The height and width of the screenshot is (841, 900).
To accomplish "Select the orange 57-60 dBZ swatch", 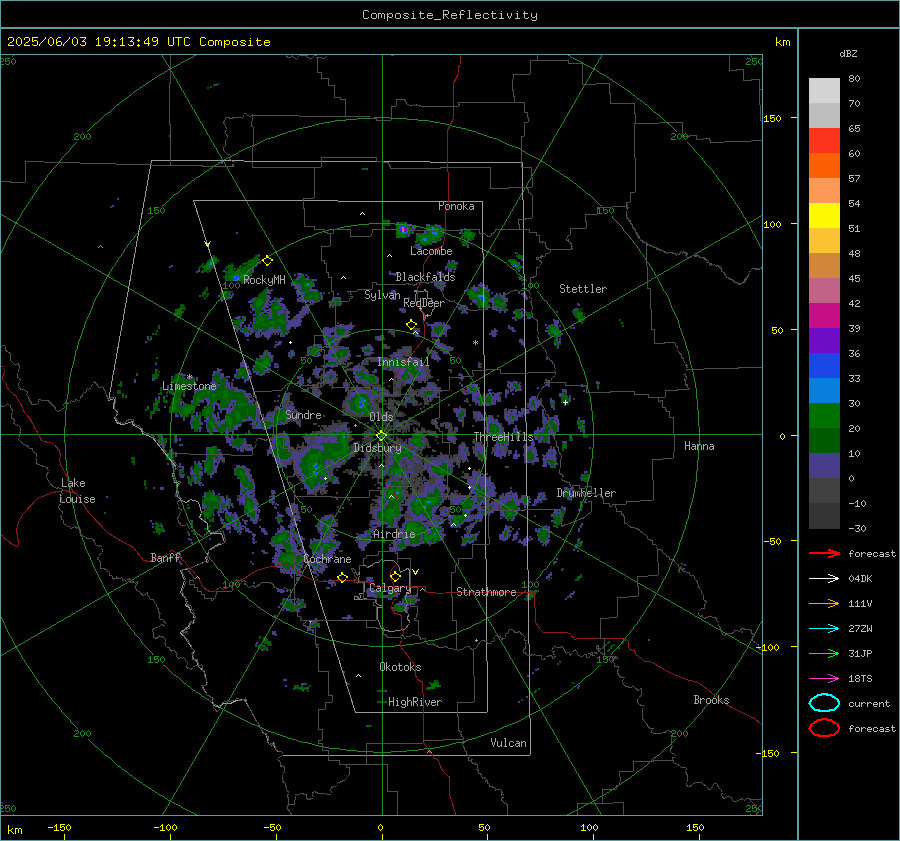I will point(824,165).
